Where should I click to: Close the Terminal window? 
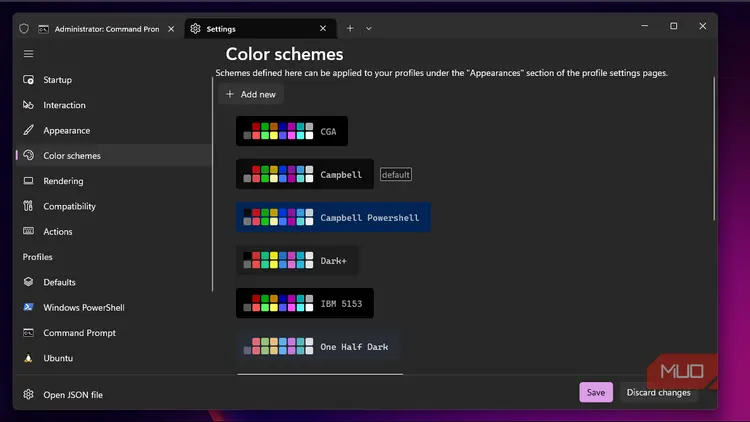702,26
